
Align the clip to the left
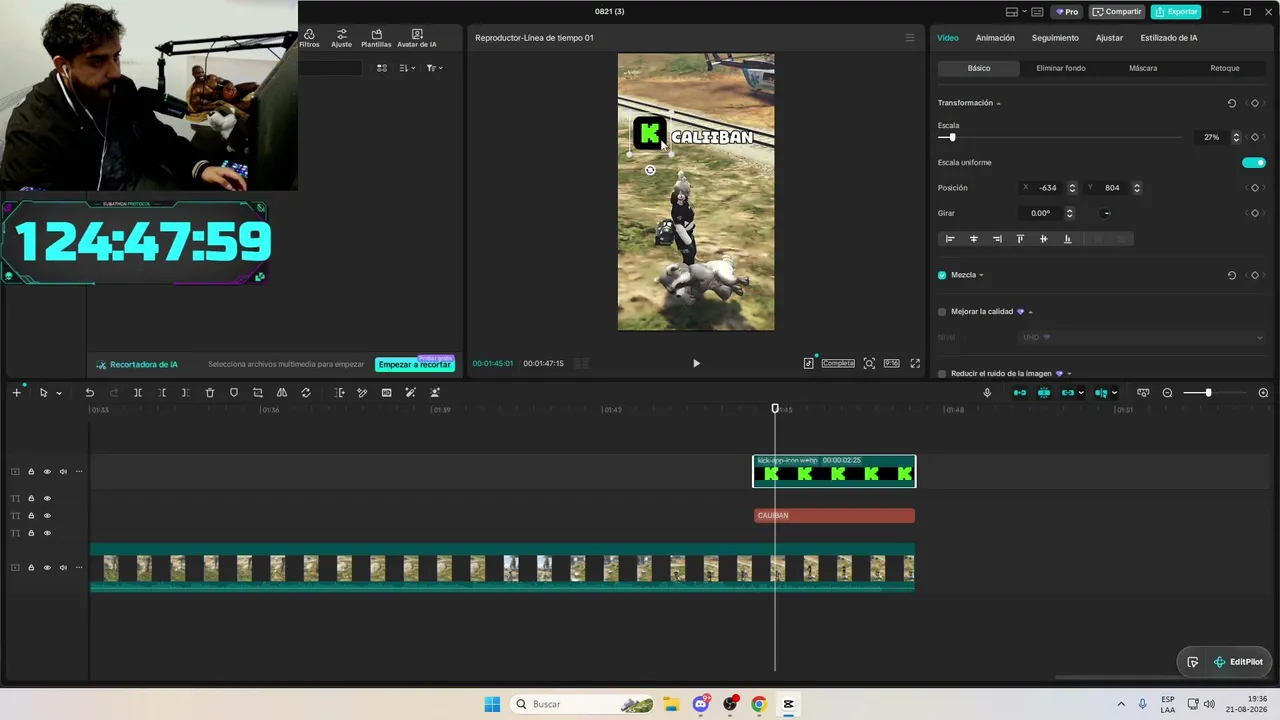950,239
